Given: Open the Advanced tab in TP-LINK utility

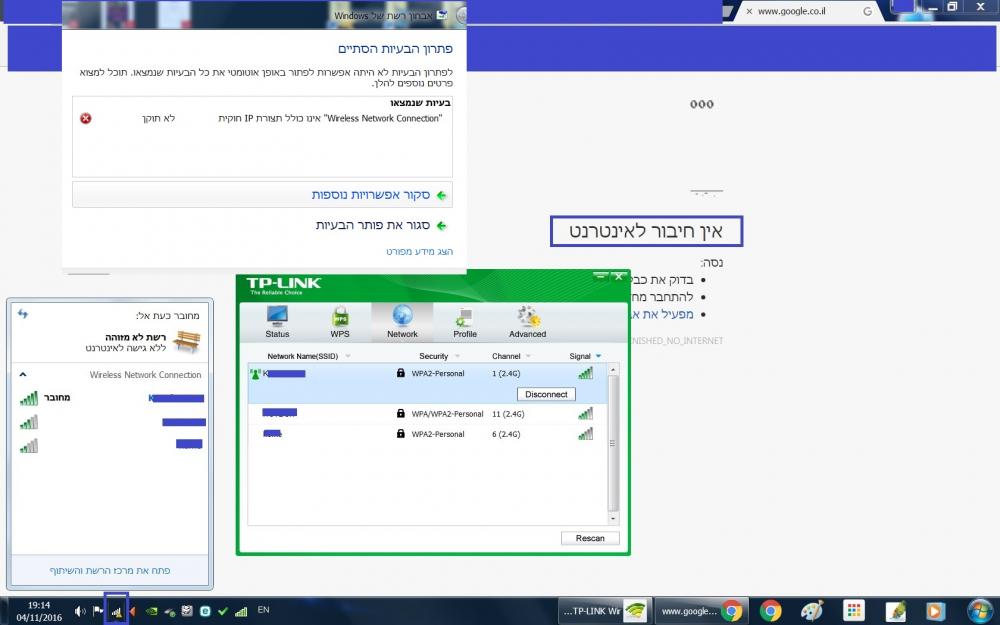Looking at the screenshot, I should coord(527,321).
